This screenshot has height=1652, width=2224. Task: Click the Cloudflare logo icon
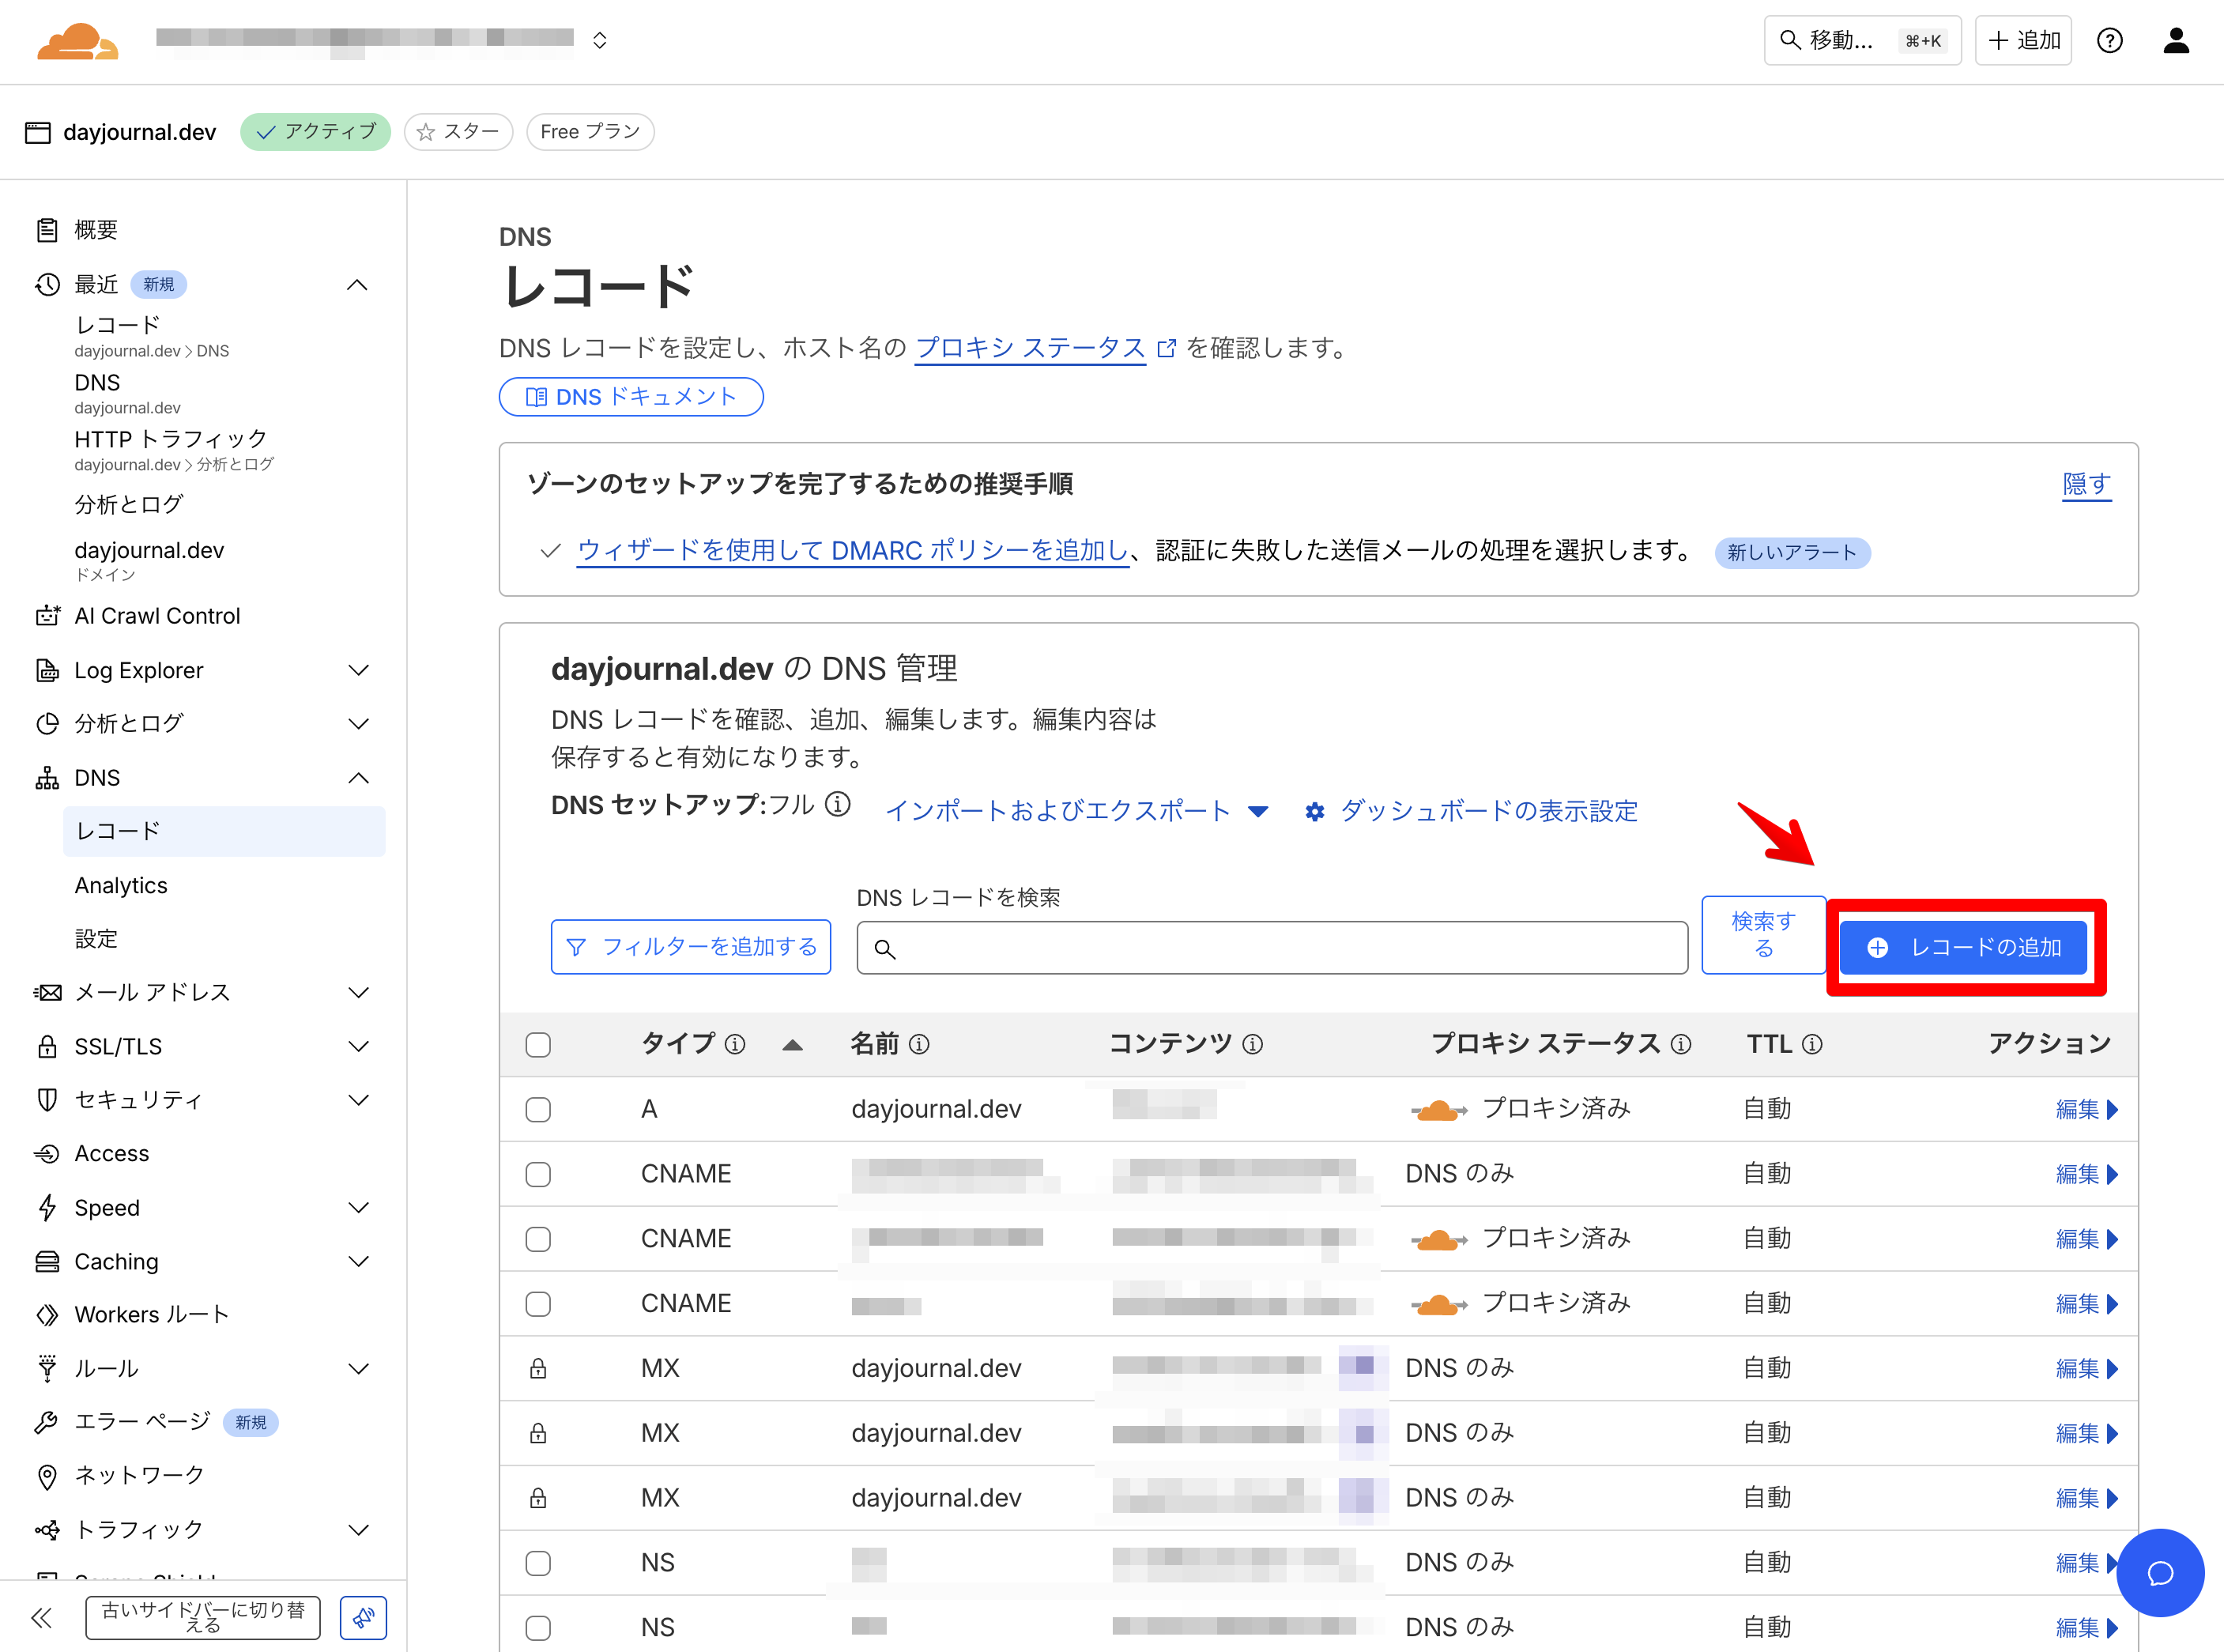click(x=77, y=41)
